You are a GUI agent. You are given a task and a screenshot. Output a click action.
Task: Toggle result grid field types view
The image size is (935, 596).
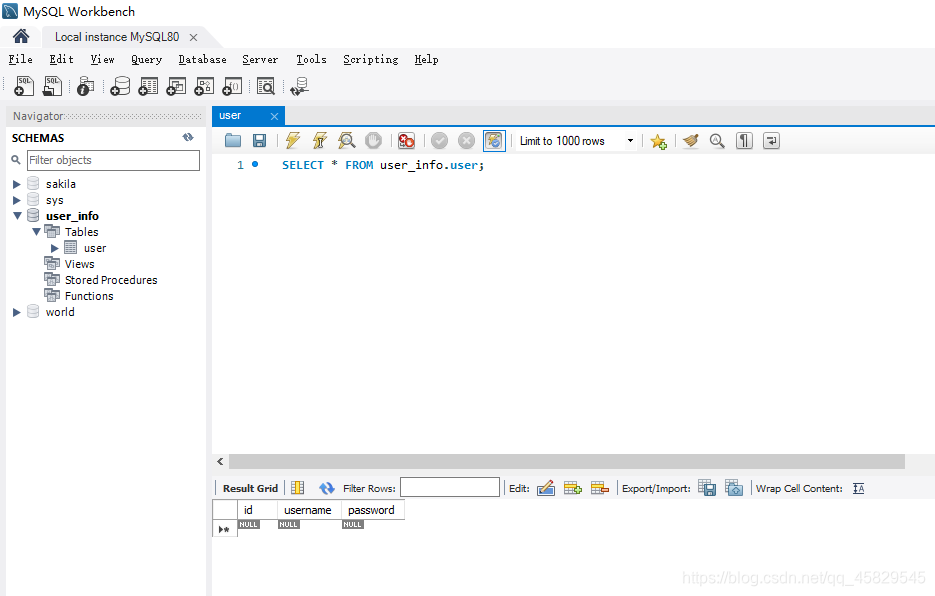point(298,488)
